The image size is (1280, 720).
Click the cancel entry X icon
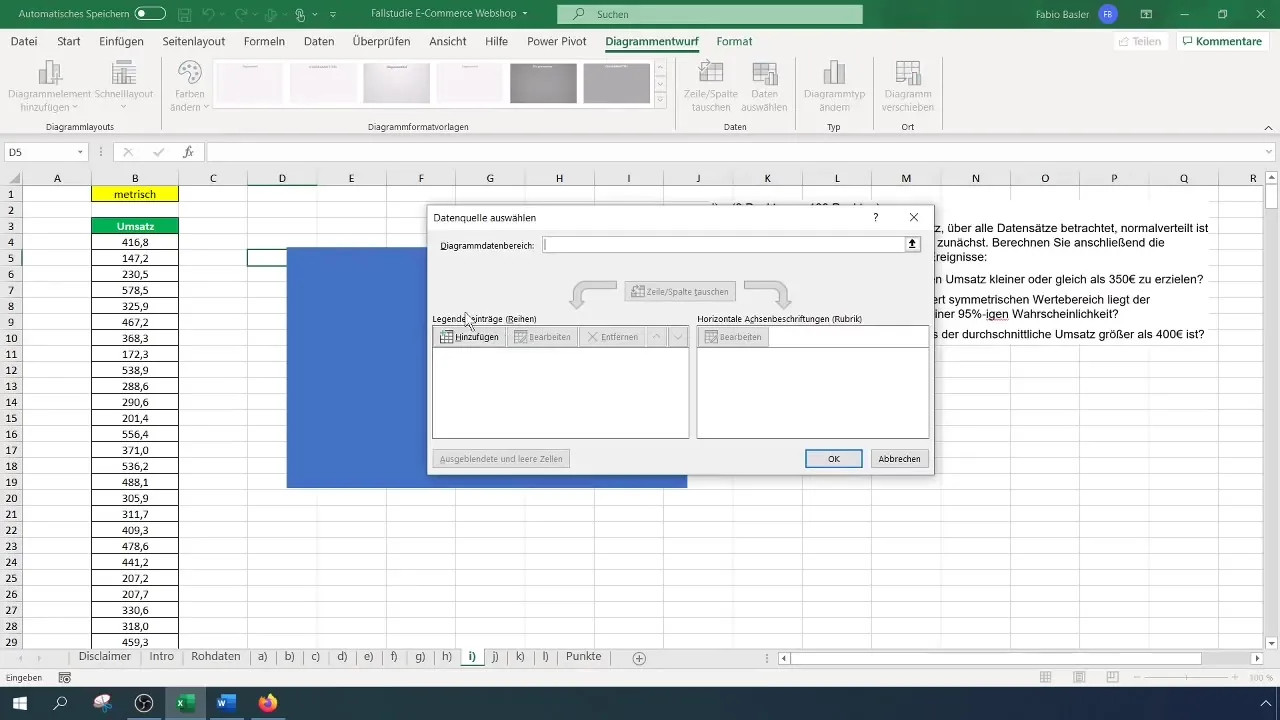pyautogui.click(x=127, y=152)
